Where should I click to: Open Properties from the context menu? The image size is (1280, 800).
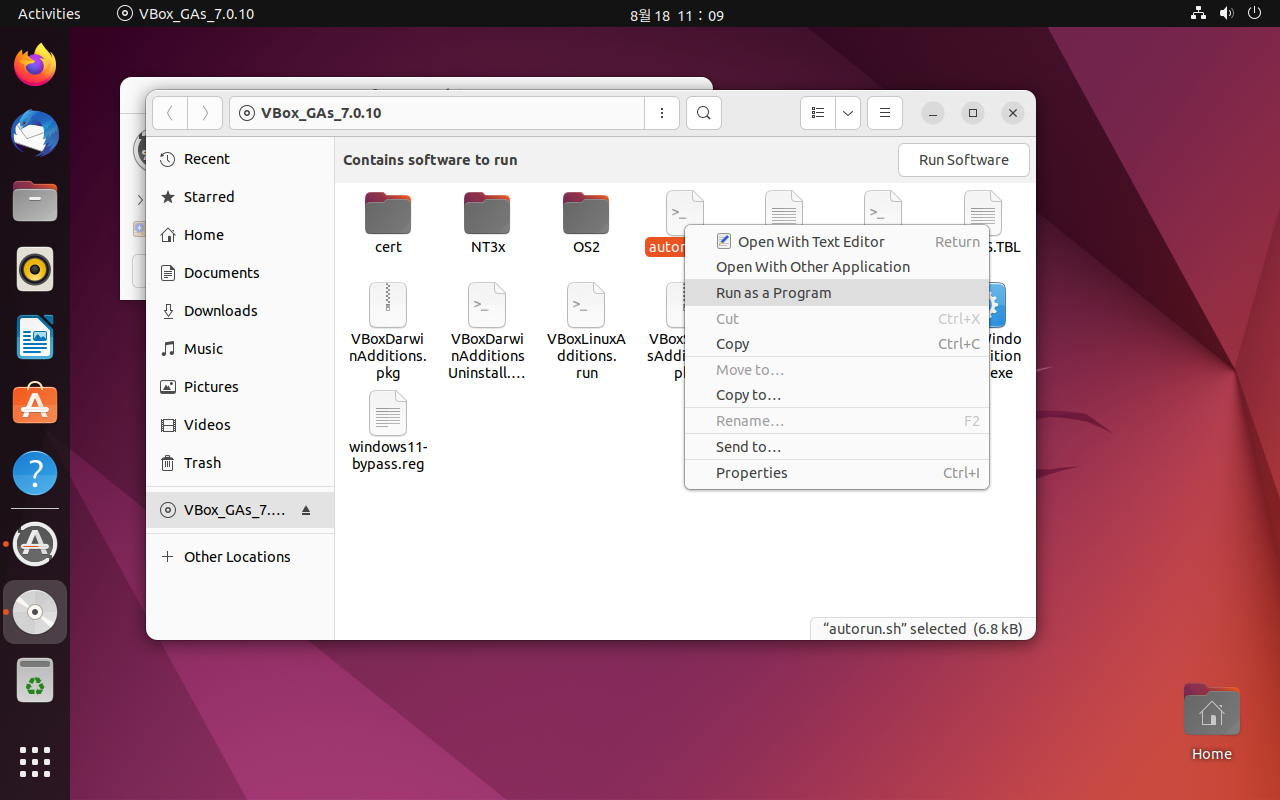836,473
